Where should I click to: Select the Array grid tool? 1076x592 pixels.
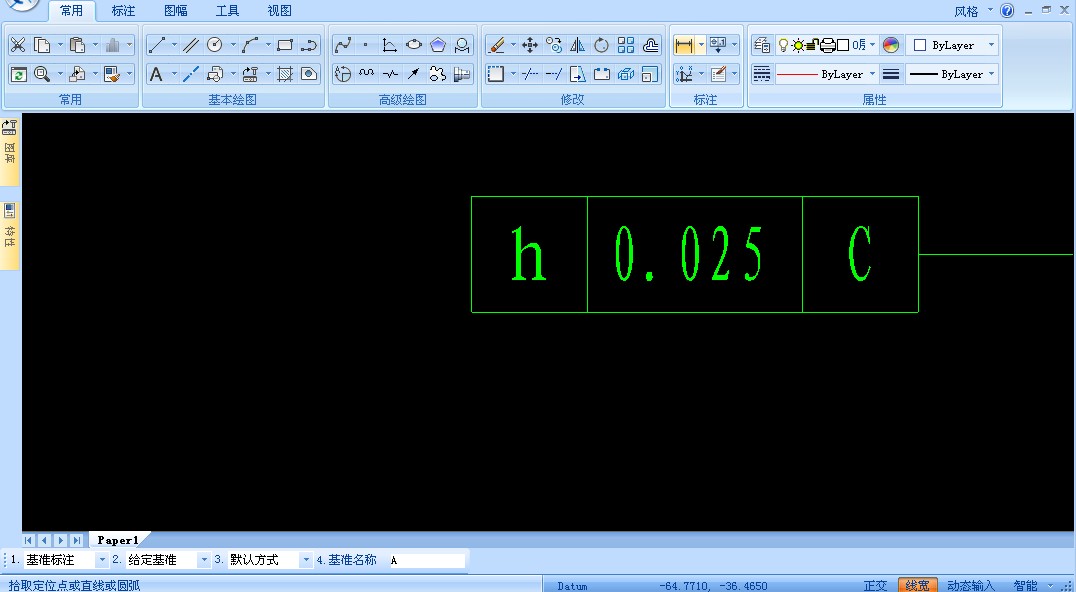[x=626, y=45]
